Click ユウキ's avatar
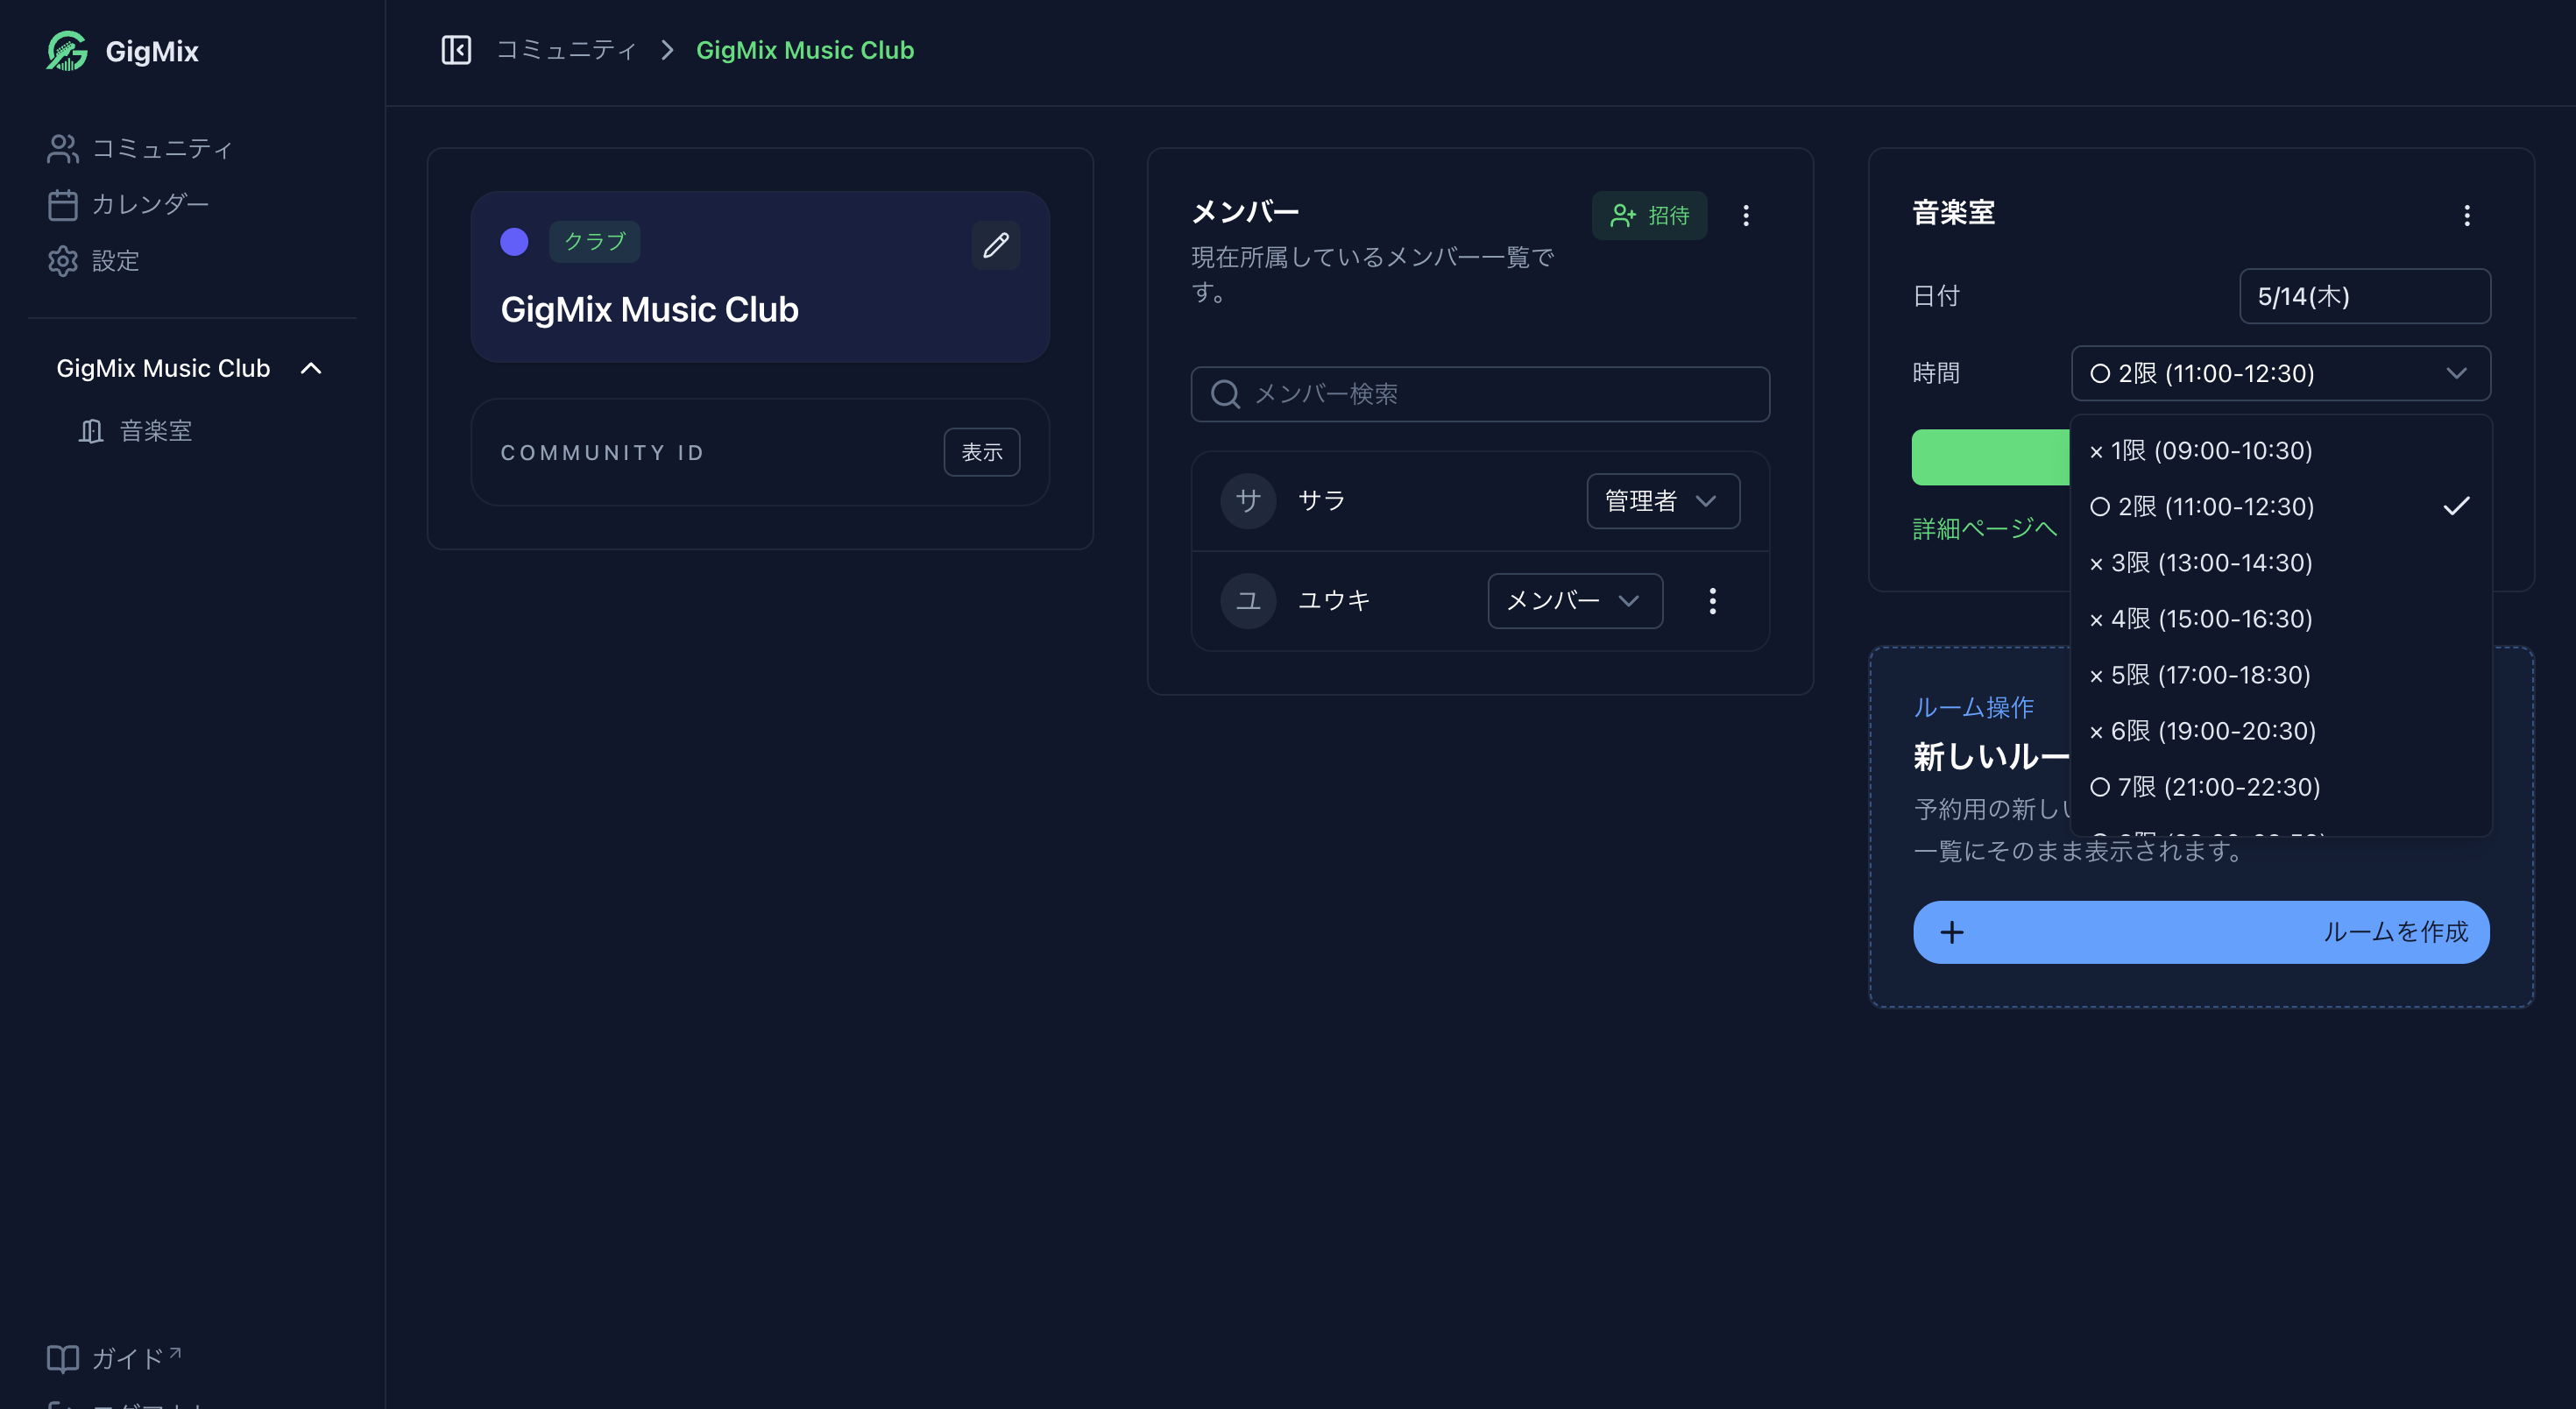Viewport: 2576px width, 1409px height. pos(1247,601)
